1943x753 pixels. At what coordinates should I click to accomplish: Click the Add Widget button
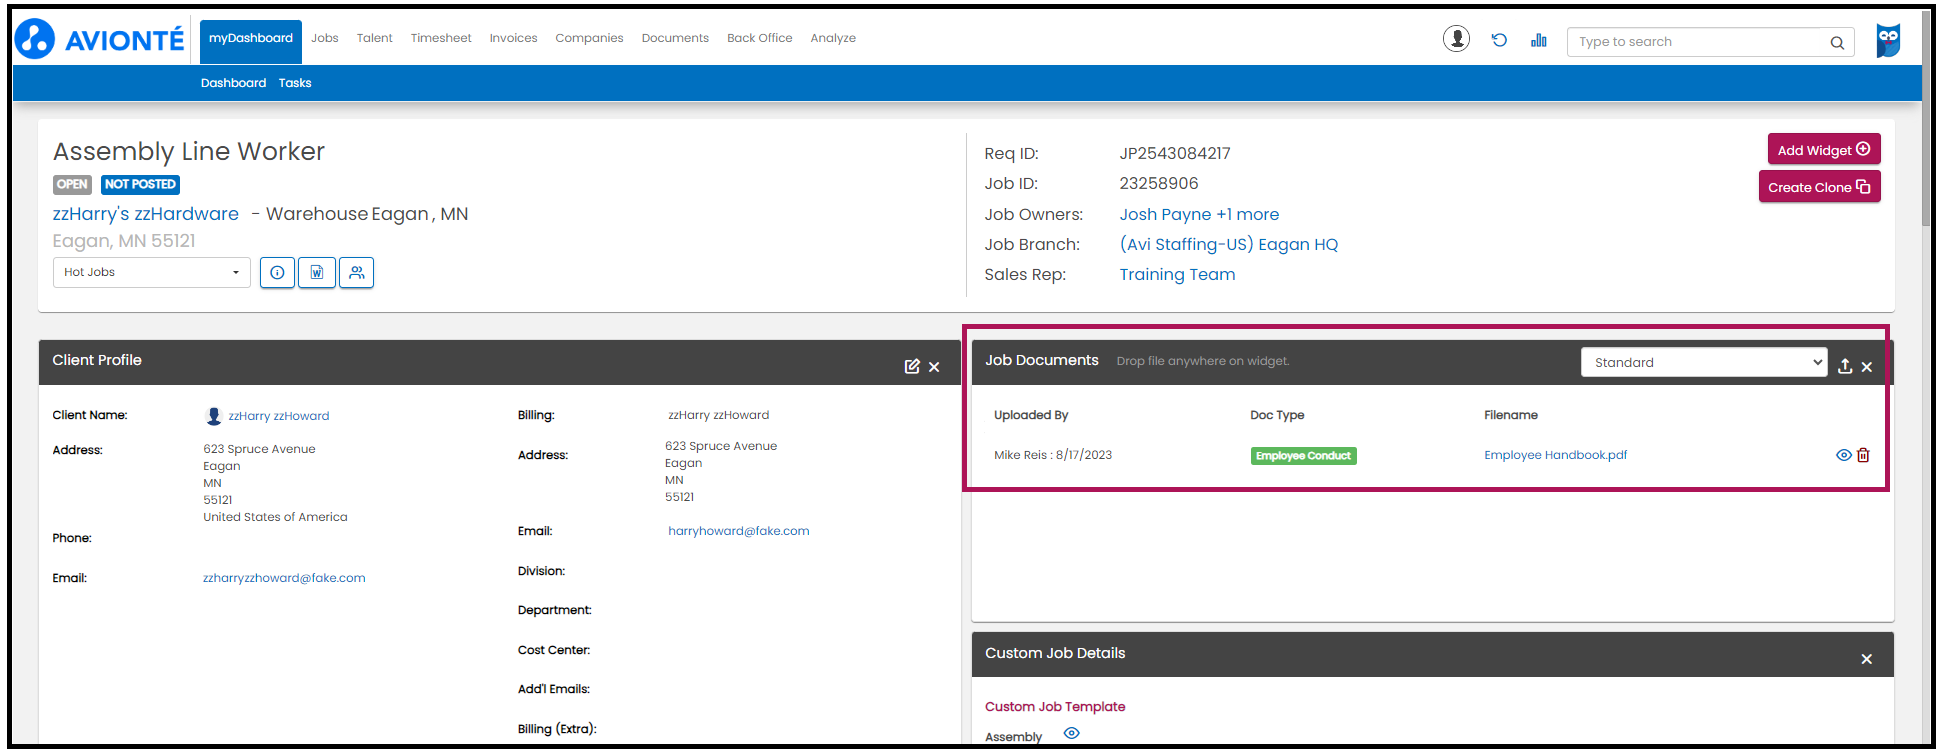(1823, 150)
